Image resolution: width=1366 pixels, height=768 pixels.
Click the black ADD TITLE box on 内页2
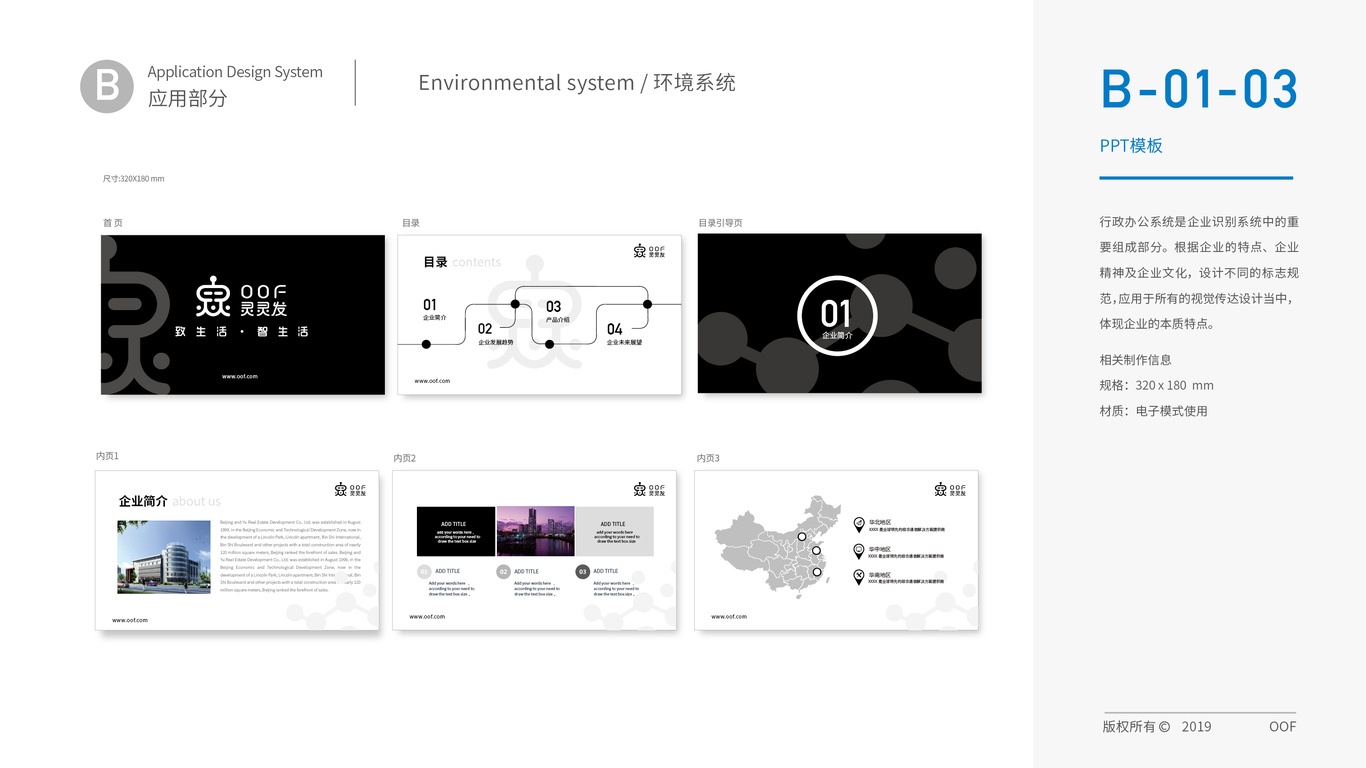click(456, 531)
